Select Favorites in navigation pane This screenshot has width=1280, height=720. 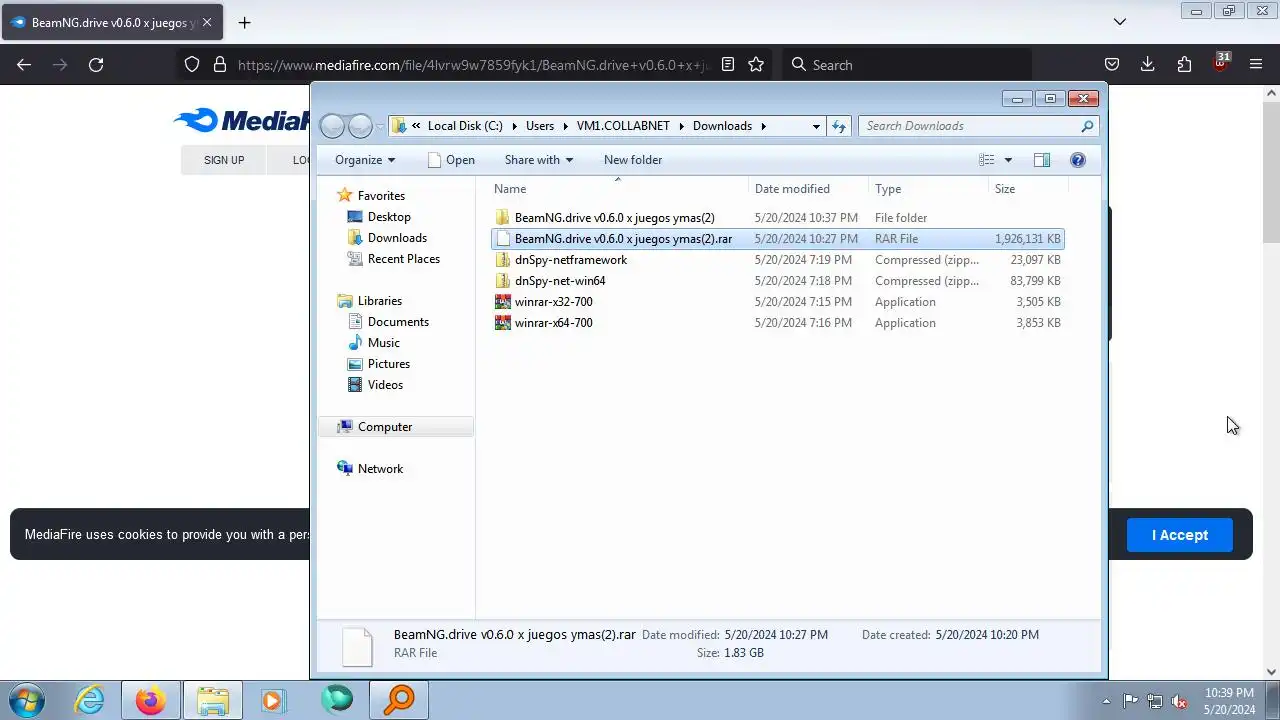(381, 196)
